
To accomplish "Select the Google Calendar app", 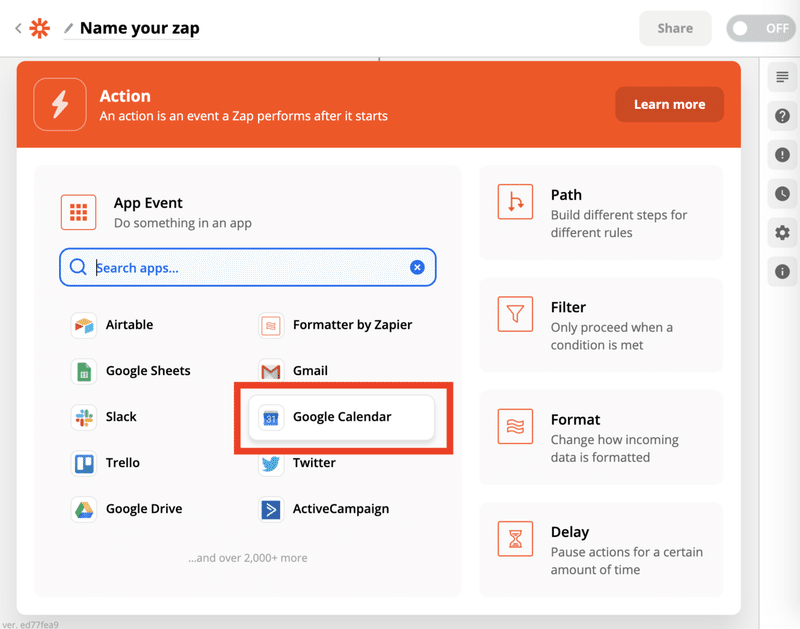I will coord(341,417).
